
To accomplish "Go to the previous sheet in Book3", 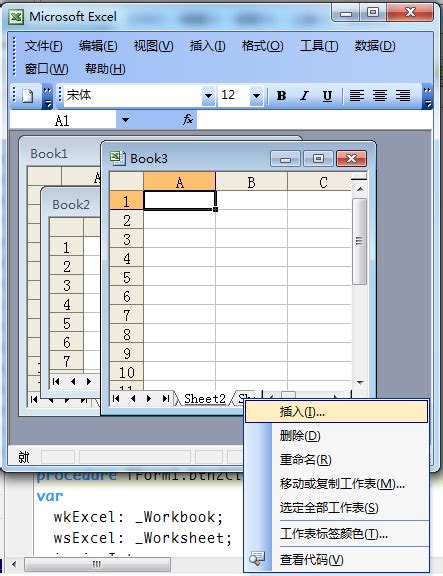I will (133, 399).
